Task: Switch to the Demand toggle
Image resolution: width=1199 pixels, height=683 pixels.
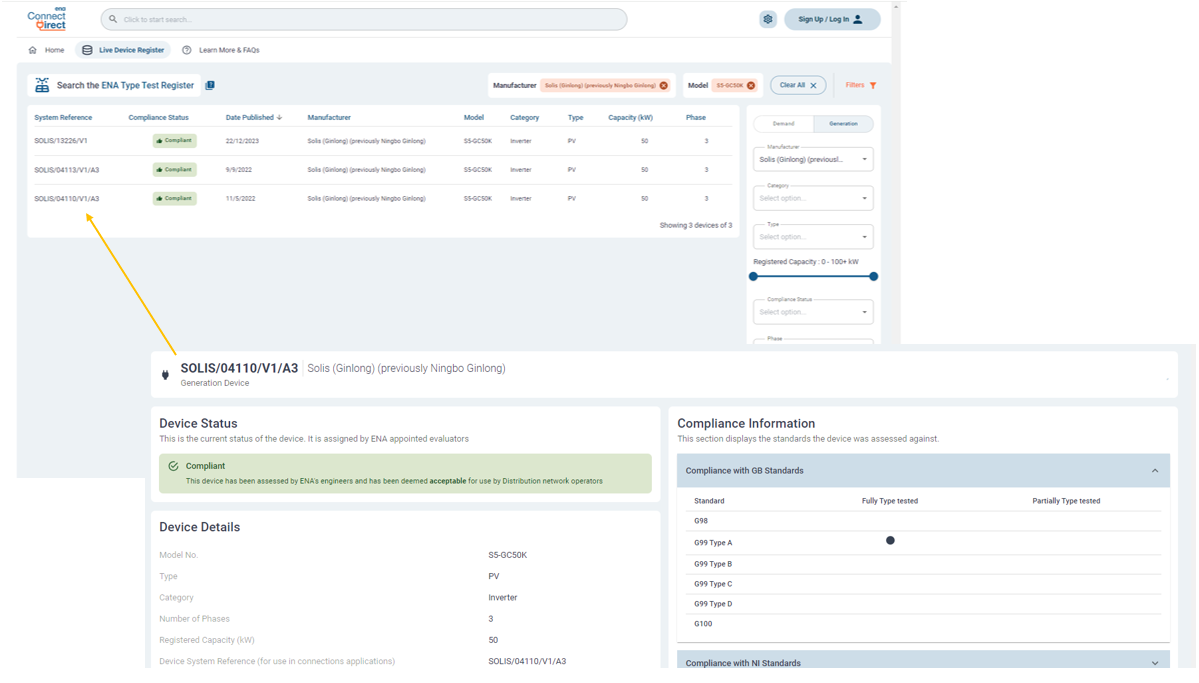Action: coord(784,124)
